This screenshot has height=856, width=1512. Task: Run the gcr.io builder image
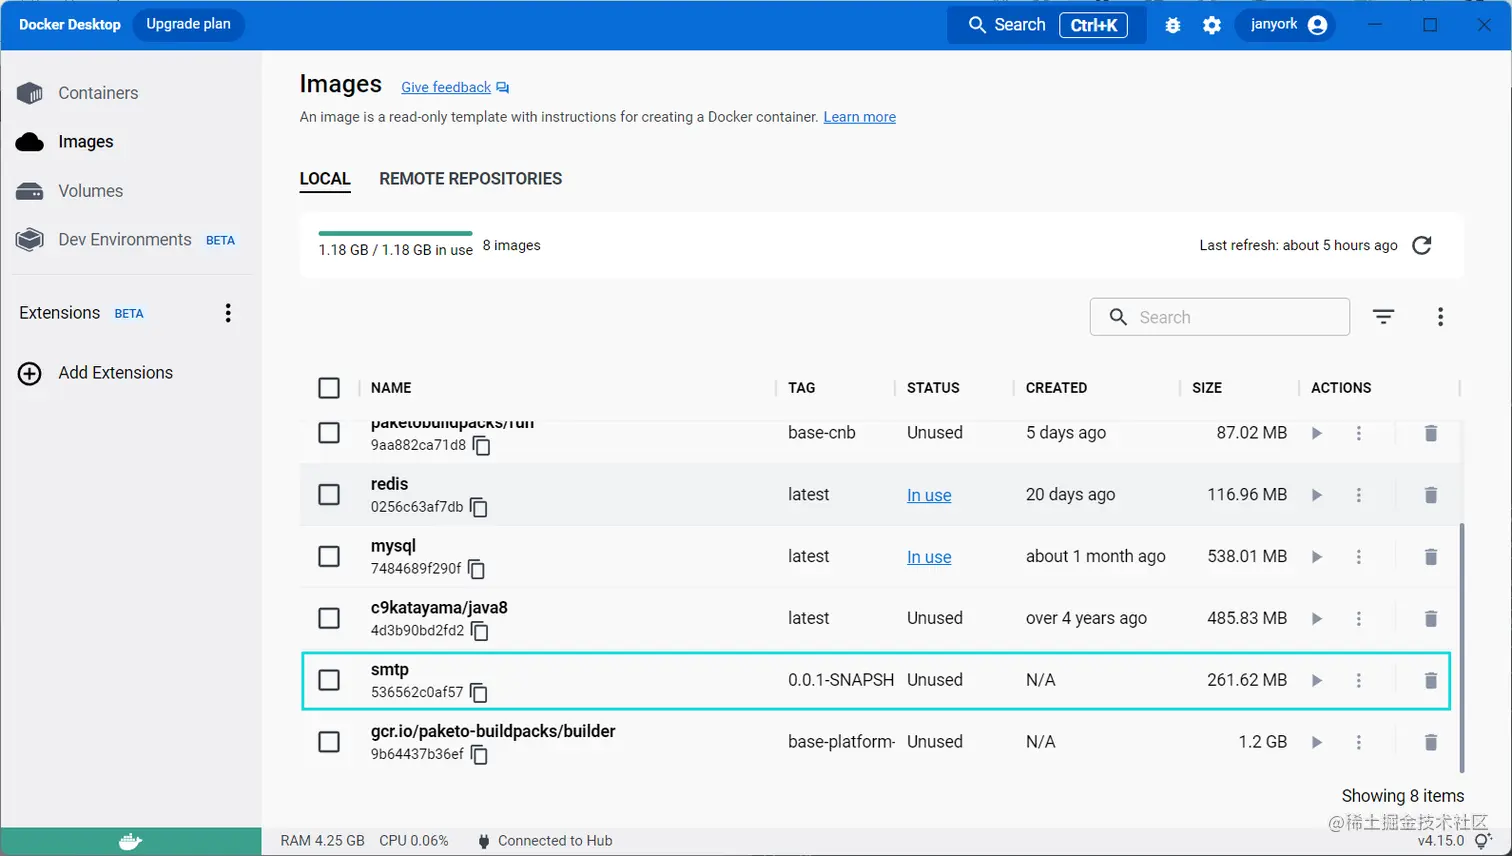tap(1317, 743)
